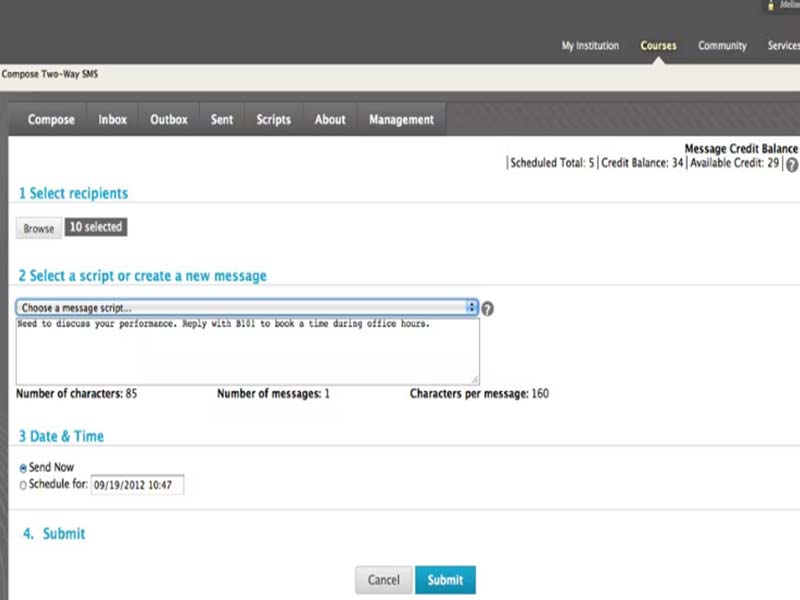Open the Scripts tab
This screenshot has width=800, height=600.
(273, 119)
